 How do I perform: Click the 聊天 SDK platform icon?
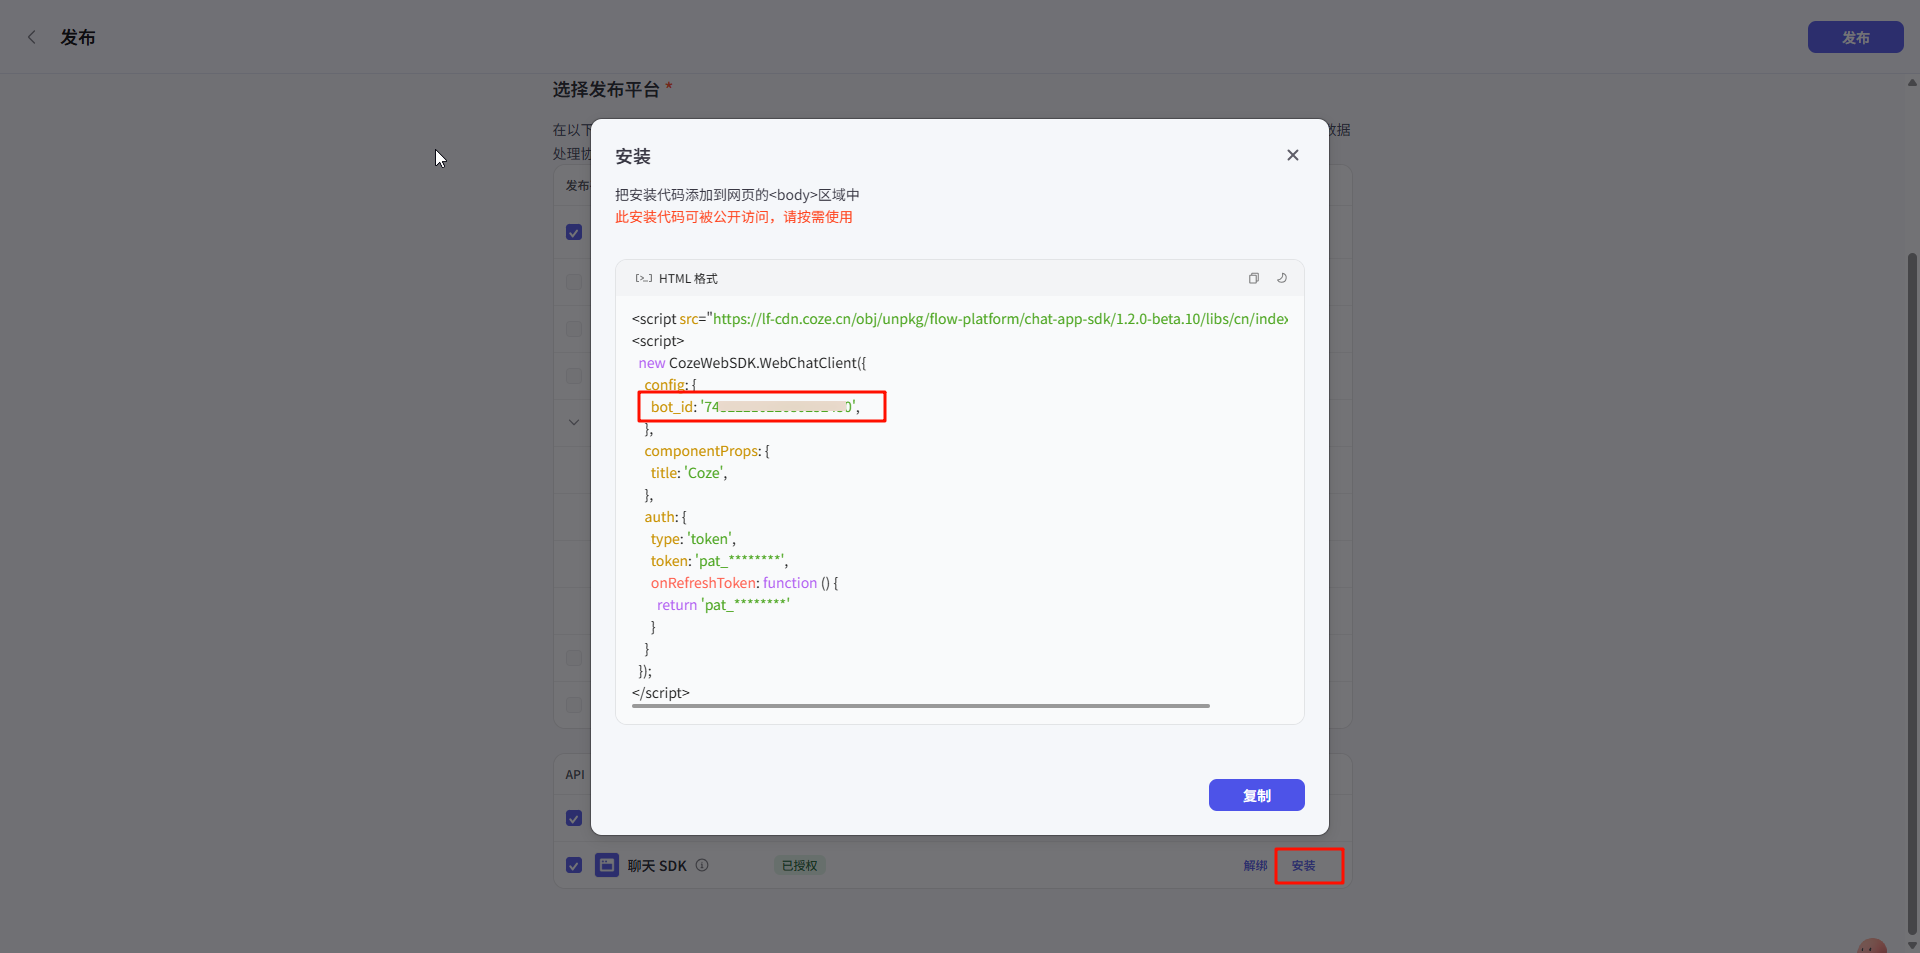point(606,865)
